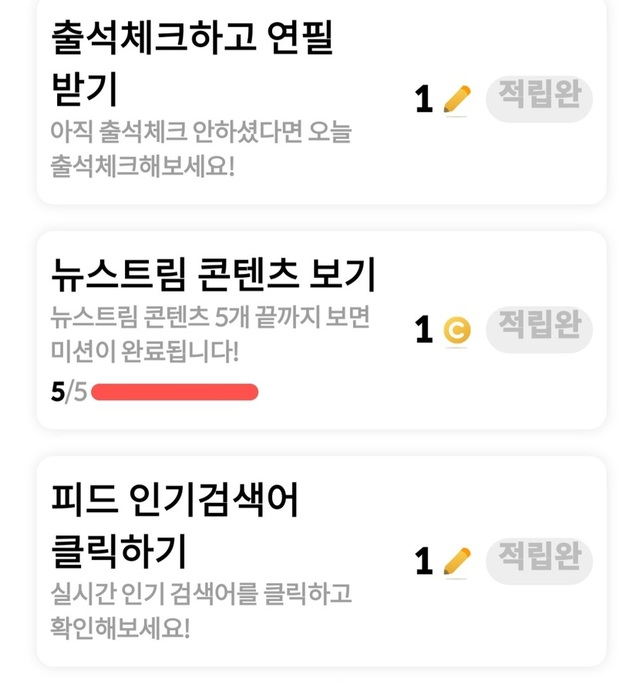Viewport: 640px width, 682px height.
Task: Click the 뉴스트림 콘텐츠 5개 끝까지 보면 description
Action: (210, 318)
